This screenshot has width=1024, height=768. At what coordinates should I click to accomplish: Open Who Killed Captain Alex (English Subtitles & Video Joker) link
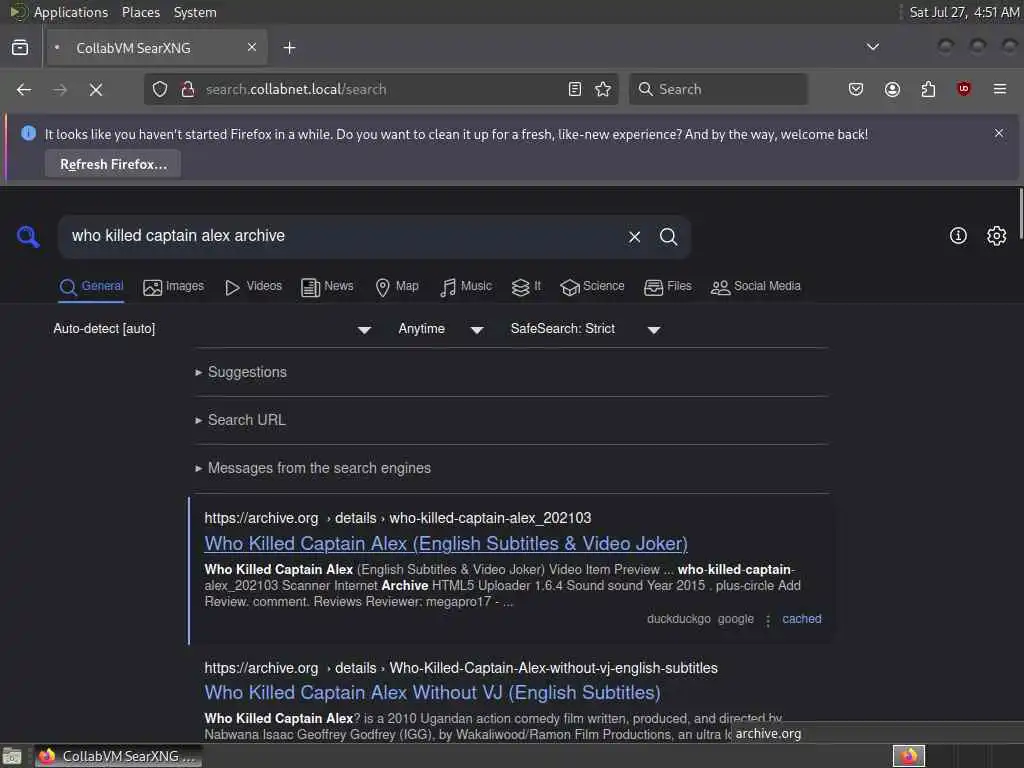click(446, 543)
